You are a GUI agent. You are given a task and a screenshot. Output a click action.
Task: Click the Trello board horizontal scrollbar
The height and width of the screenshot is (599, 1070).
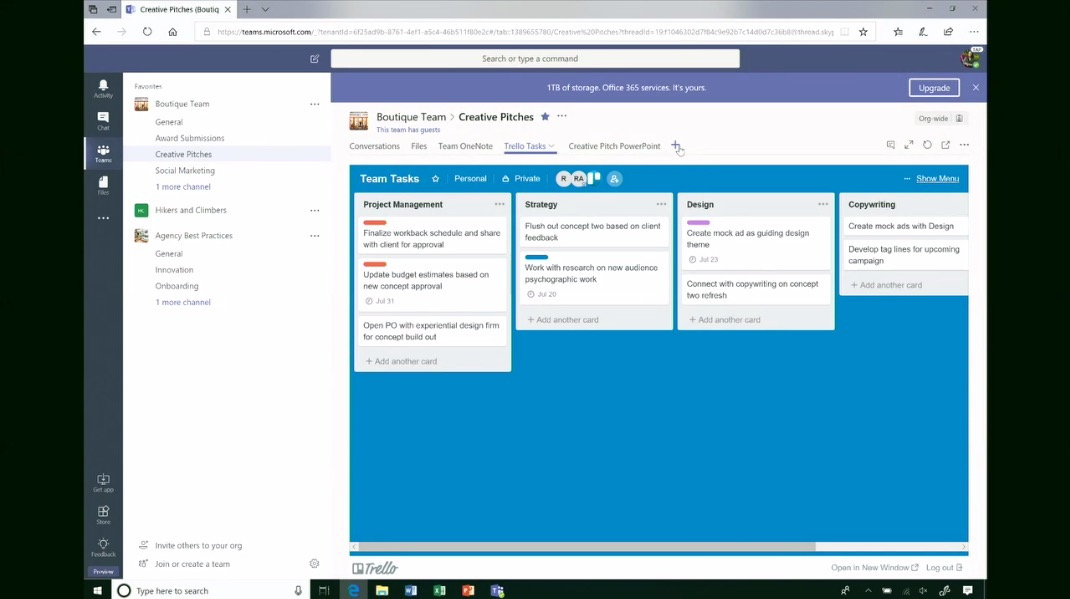point(587,546)
